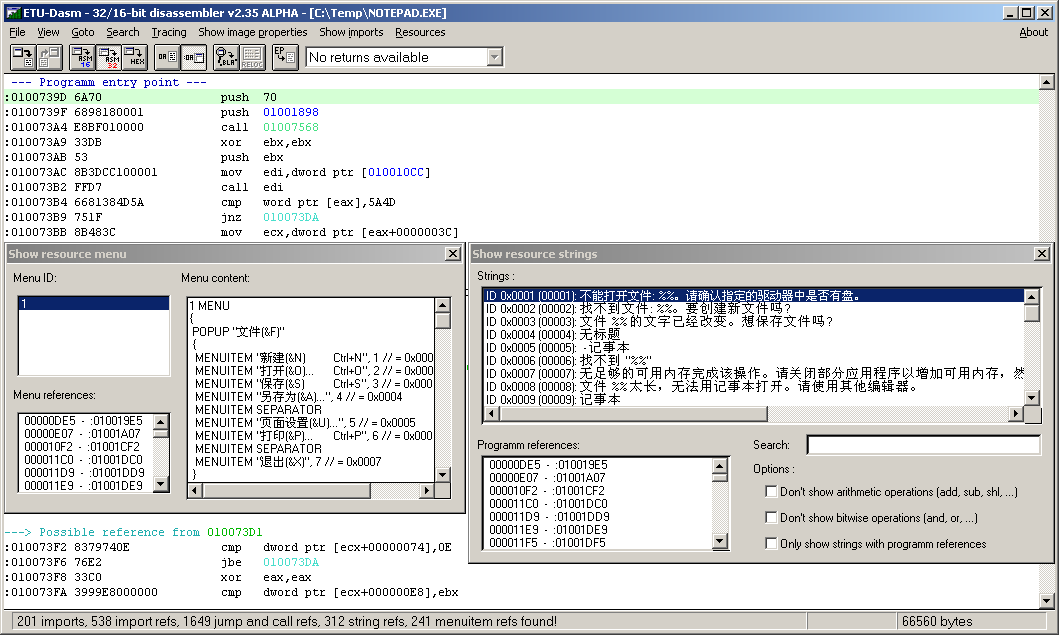Click the Search input field for strings
Screen dimensions: 1059x635
point(923,445)
